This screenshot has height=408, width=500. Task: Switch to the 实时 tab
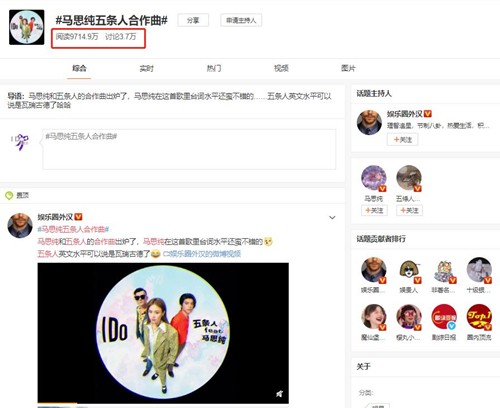[x=146, y=68]
